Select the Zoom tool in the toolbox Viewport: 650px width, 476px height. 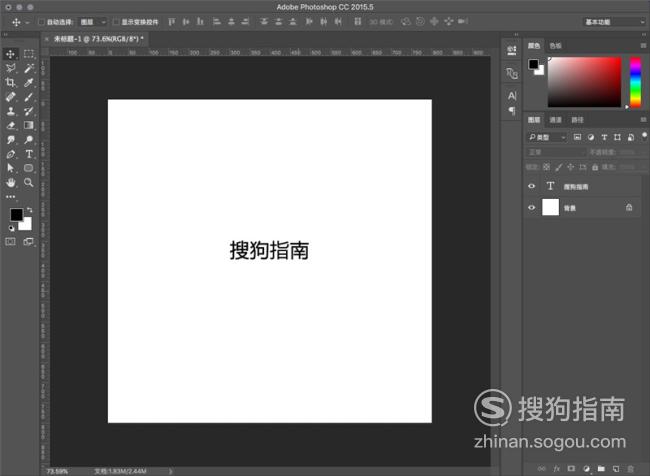(29, 182)
